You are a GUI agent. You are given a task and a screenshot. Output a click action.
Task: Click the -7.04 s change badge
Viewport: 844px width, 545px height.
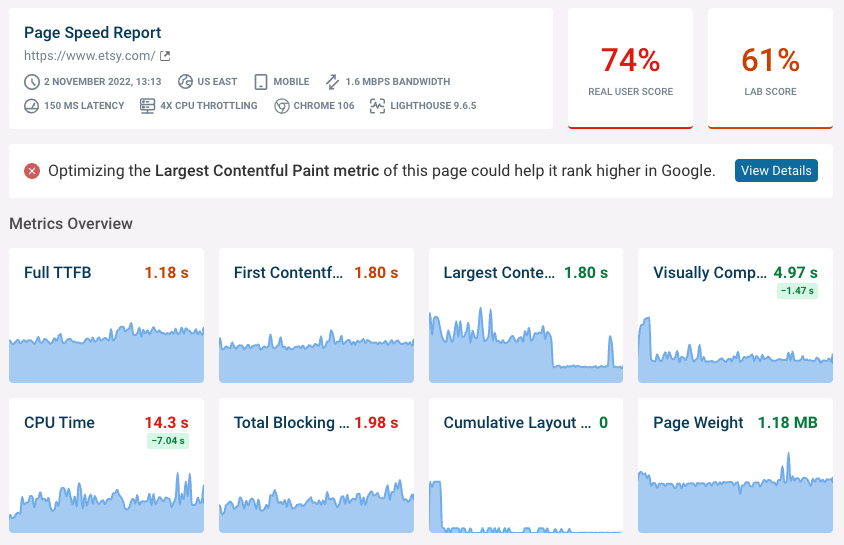click(168, 441)
